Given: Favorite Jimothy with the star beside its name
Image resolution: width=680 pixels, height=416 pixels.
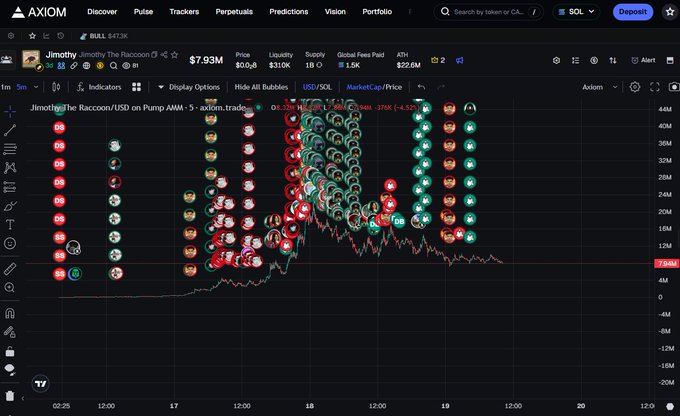Looking at the screenshot, I should (174, 55).
